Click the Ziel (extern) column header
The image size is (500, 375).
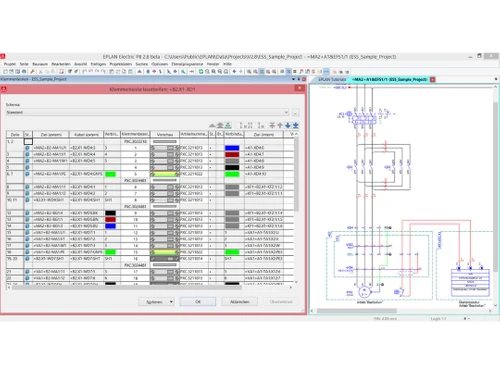(51, 134)
